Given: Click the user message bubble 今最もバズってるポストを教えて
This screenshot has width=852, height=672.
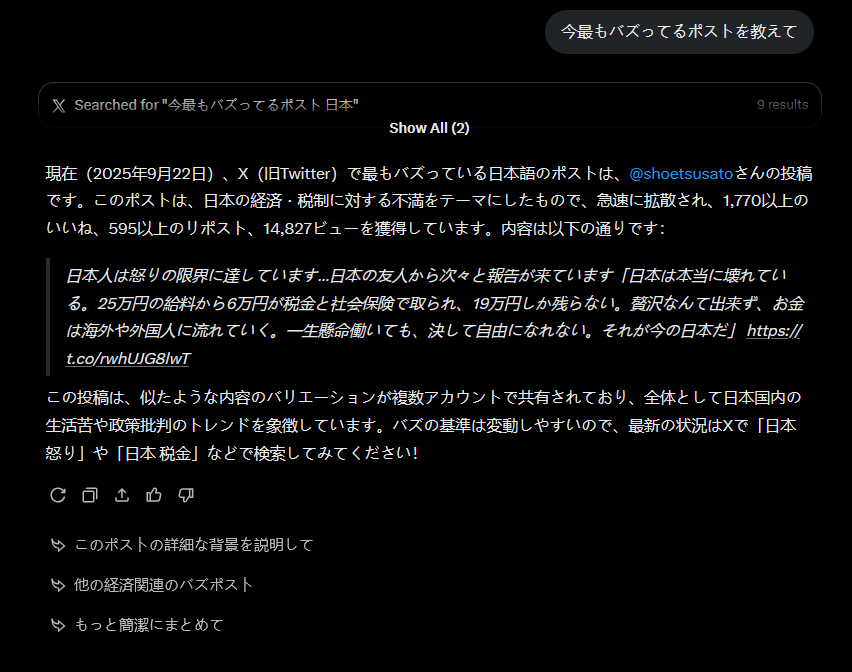Looking at the screenshot, I should point(679,32).
